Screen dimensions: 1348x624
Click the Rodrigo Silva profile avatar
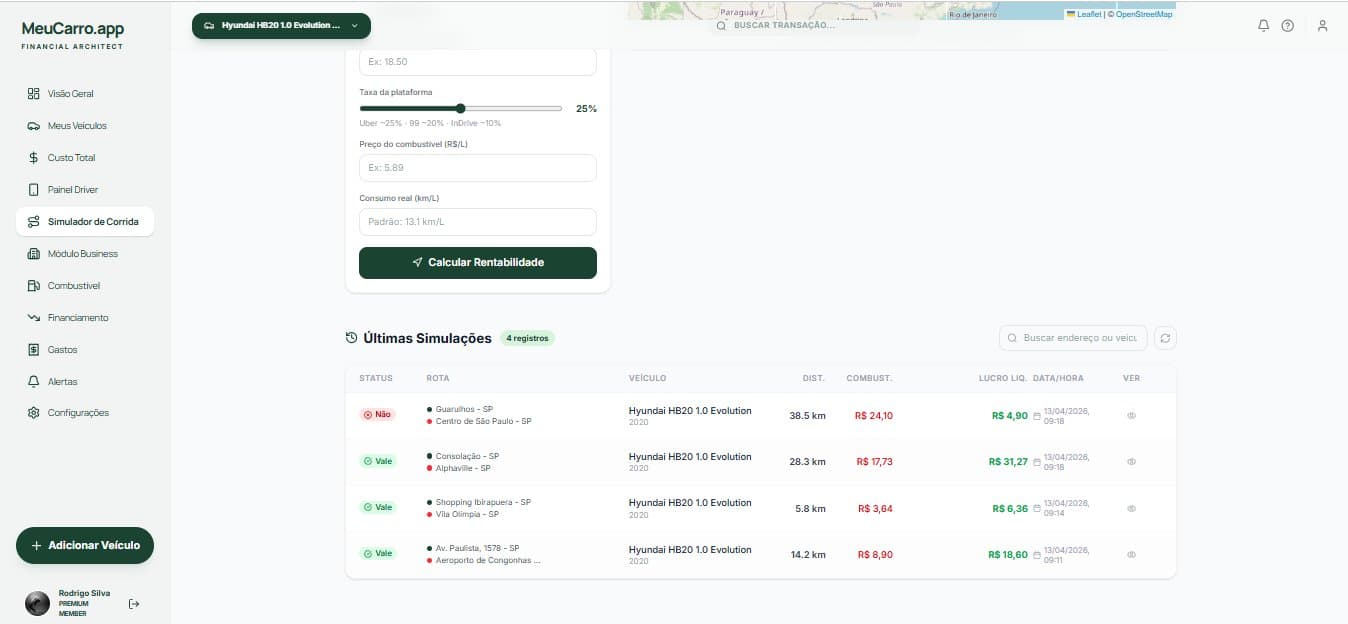pos(37,603)
